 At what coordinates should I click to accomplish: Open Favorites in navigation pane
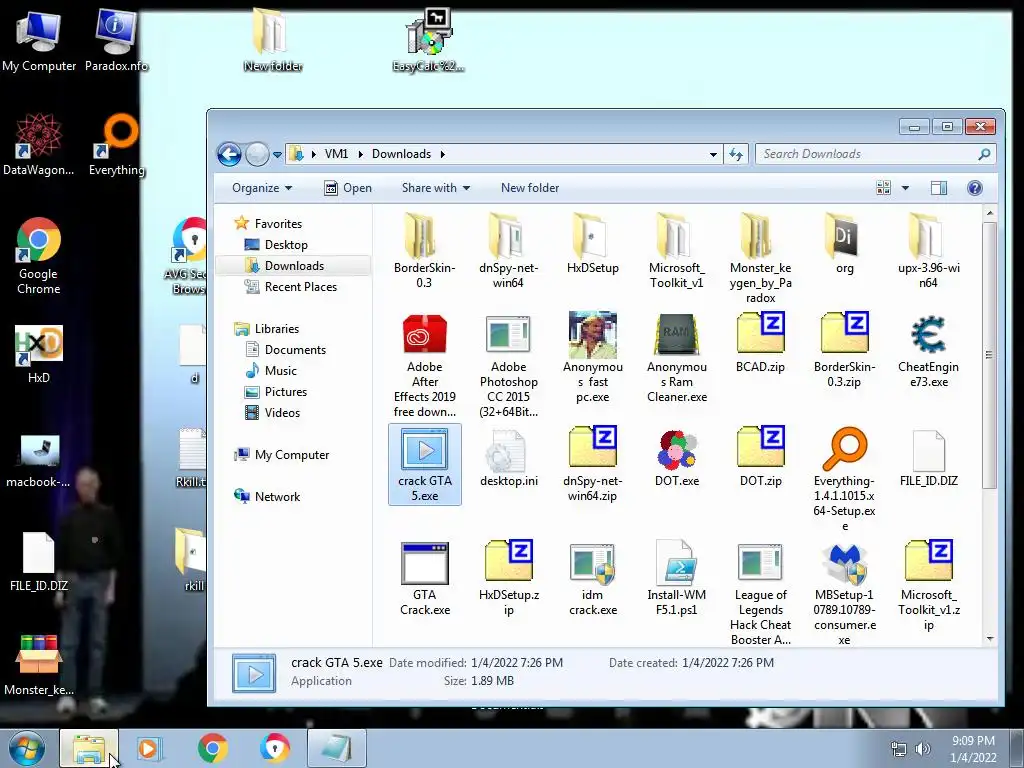(x=268, y=223)
